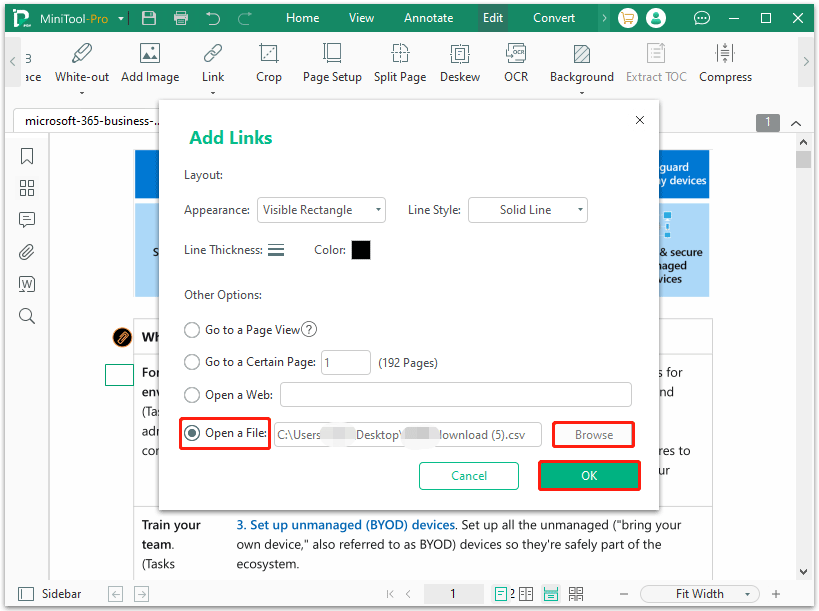This screenshot has height=611, width=819.
Task: Select the Open a Web option
Action: click(x=192, y=395)
